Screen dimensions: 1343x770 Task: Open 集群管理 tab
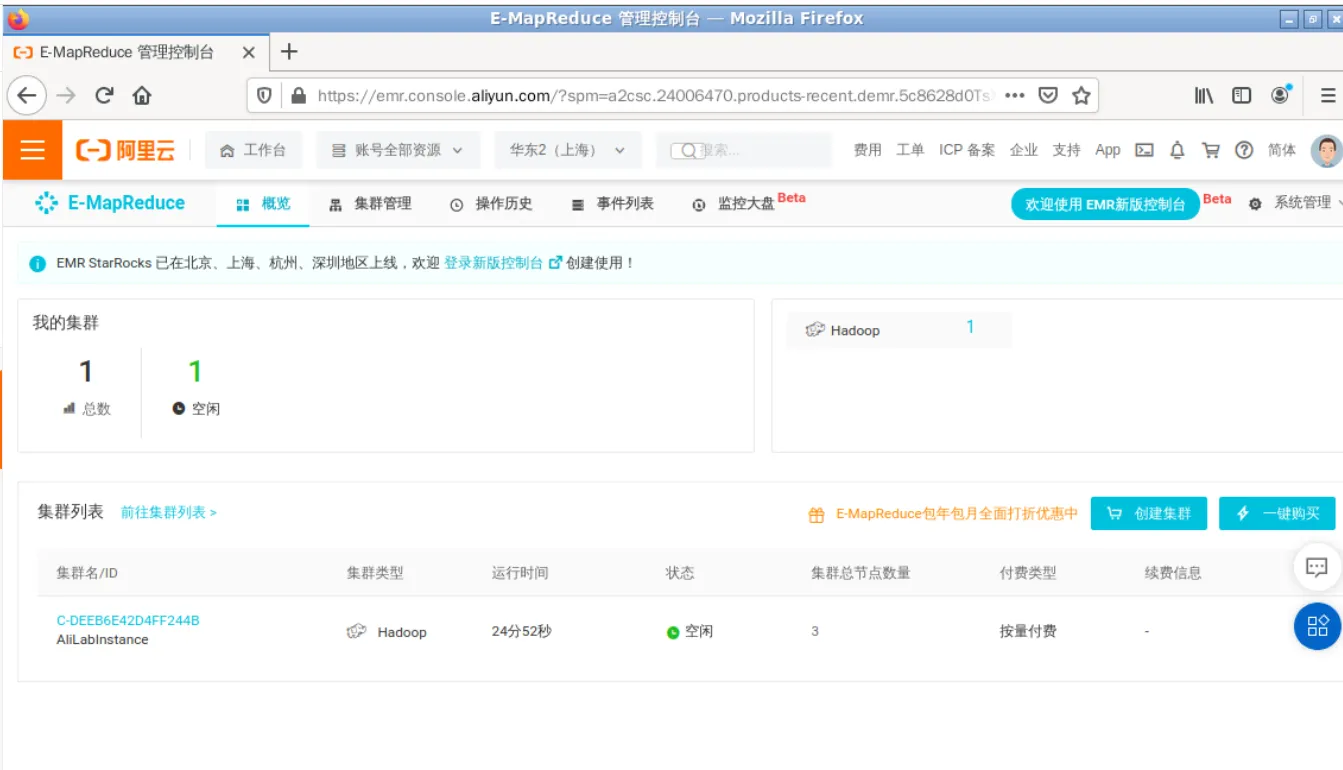[x=370, y=204]
